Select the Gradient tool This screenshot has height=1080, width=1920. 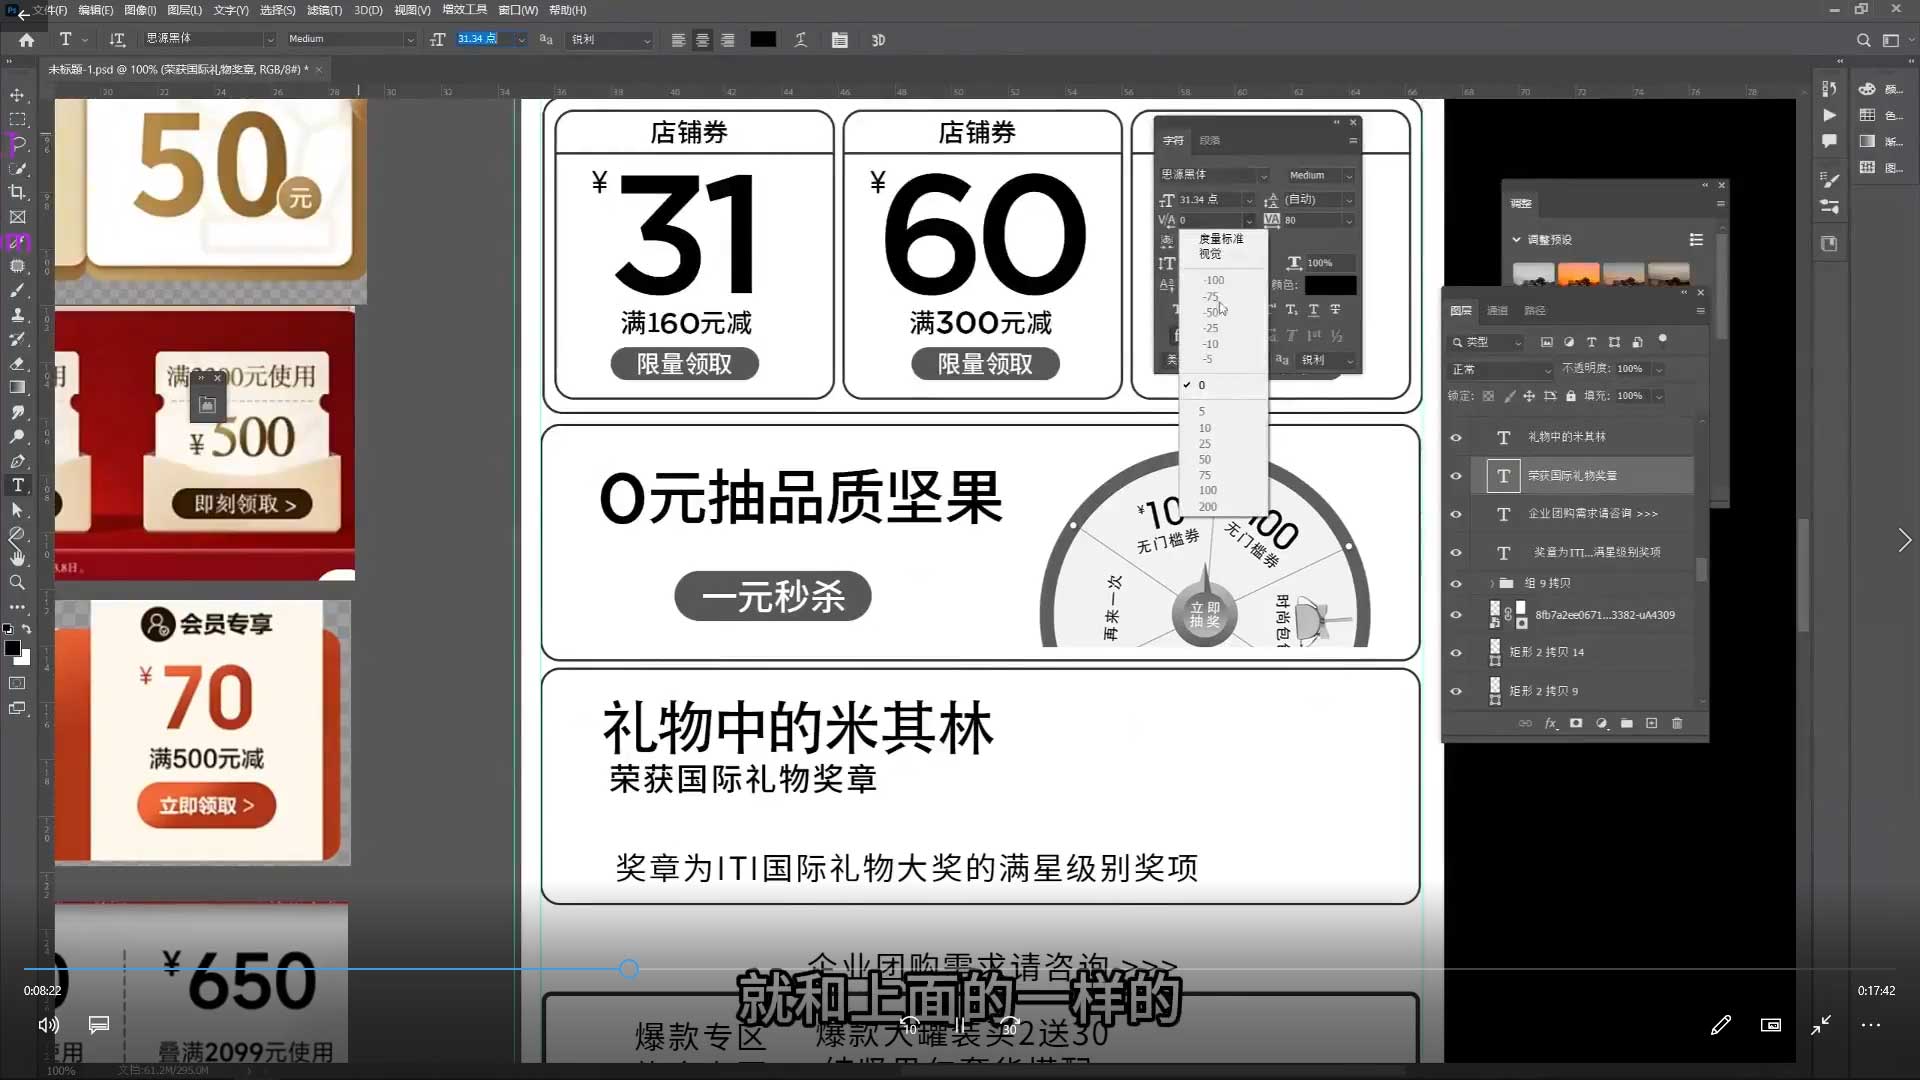coord(17,387)
